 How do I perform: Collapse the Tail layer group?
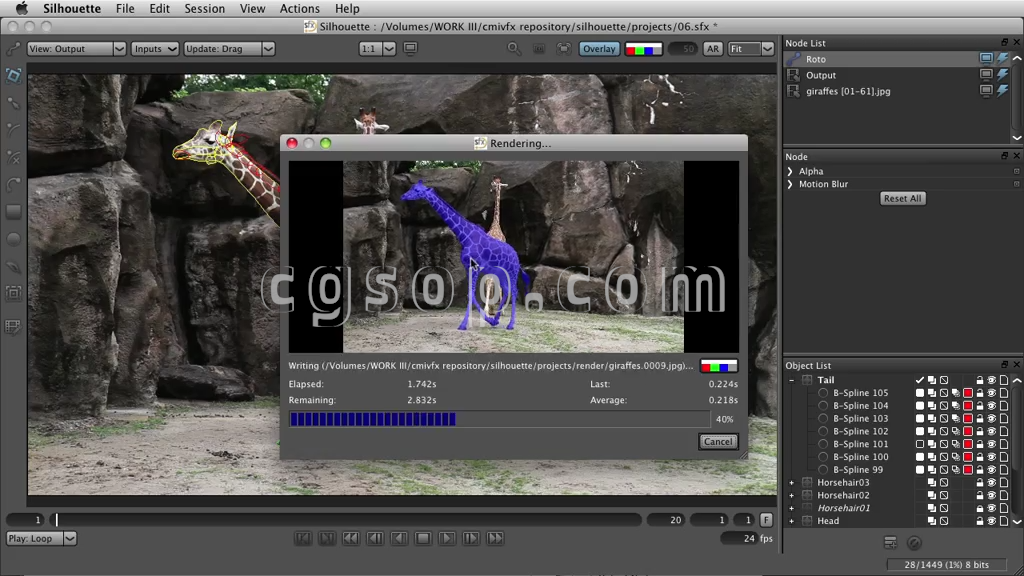791,380
